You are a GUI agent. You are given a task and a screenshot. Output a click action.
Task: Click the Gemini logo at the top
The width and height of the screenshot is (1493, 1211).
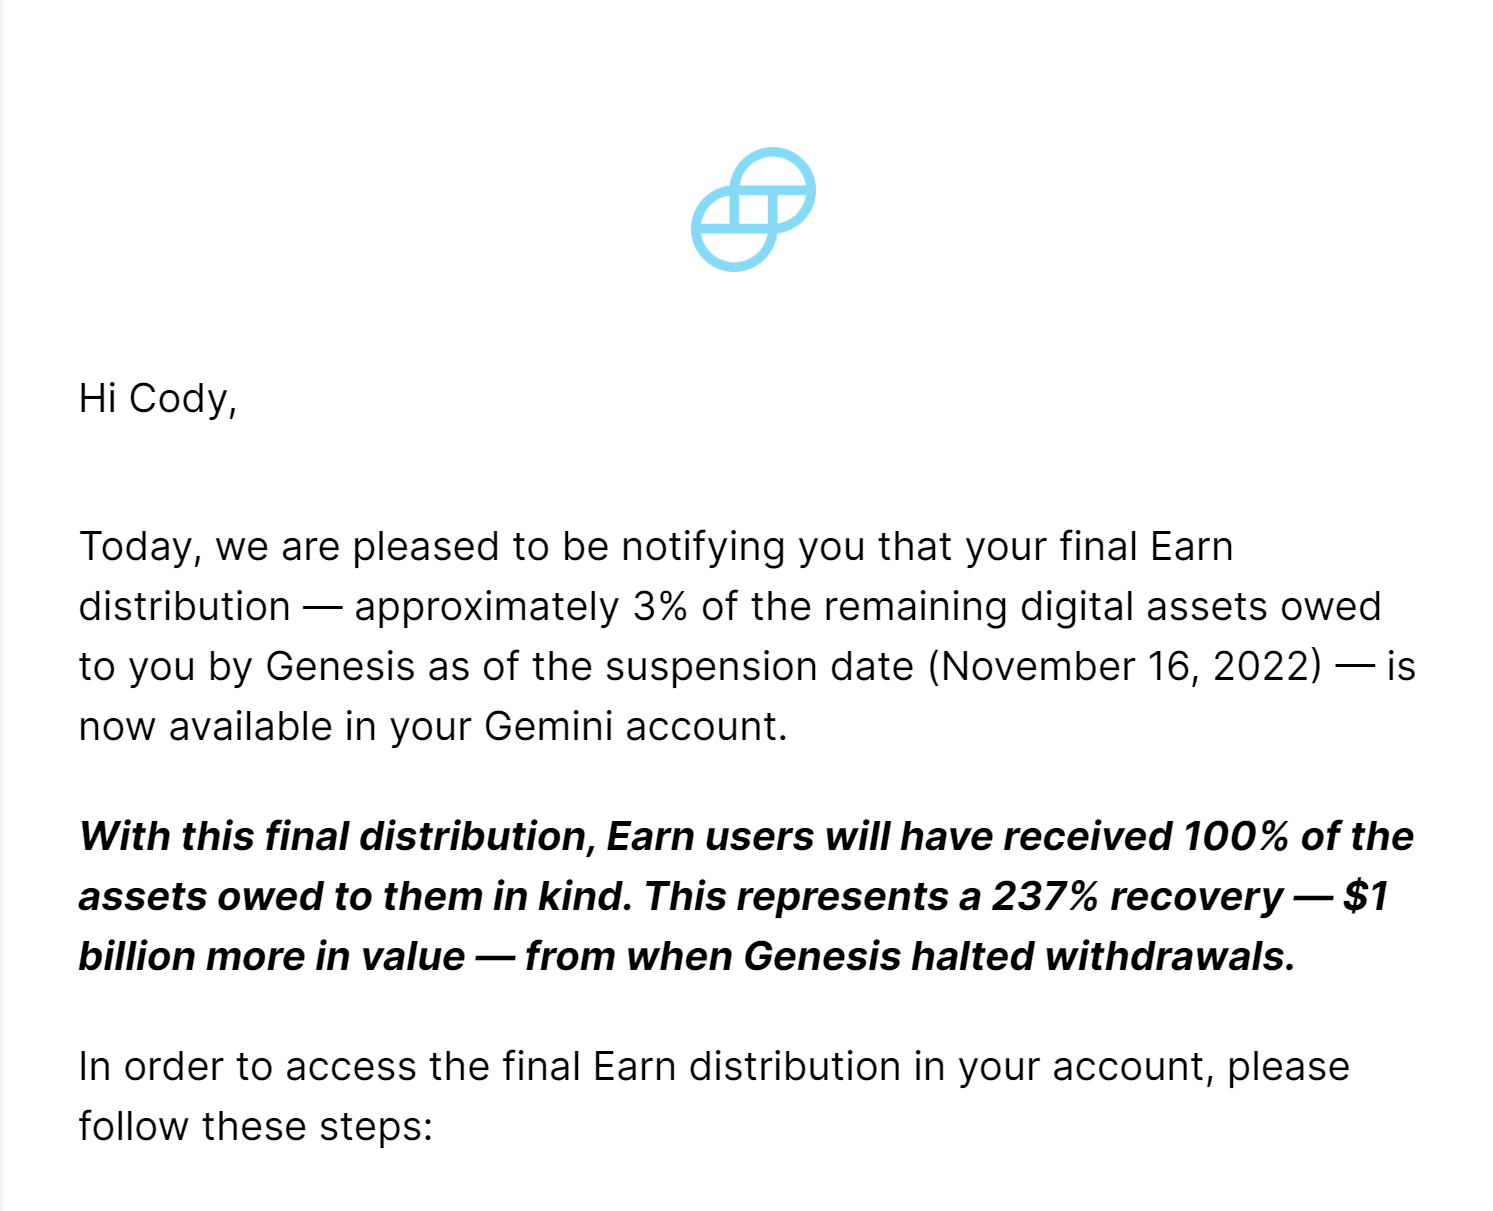point(753,209)
